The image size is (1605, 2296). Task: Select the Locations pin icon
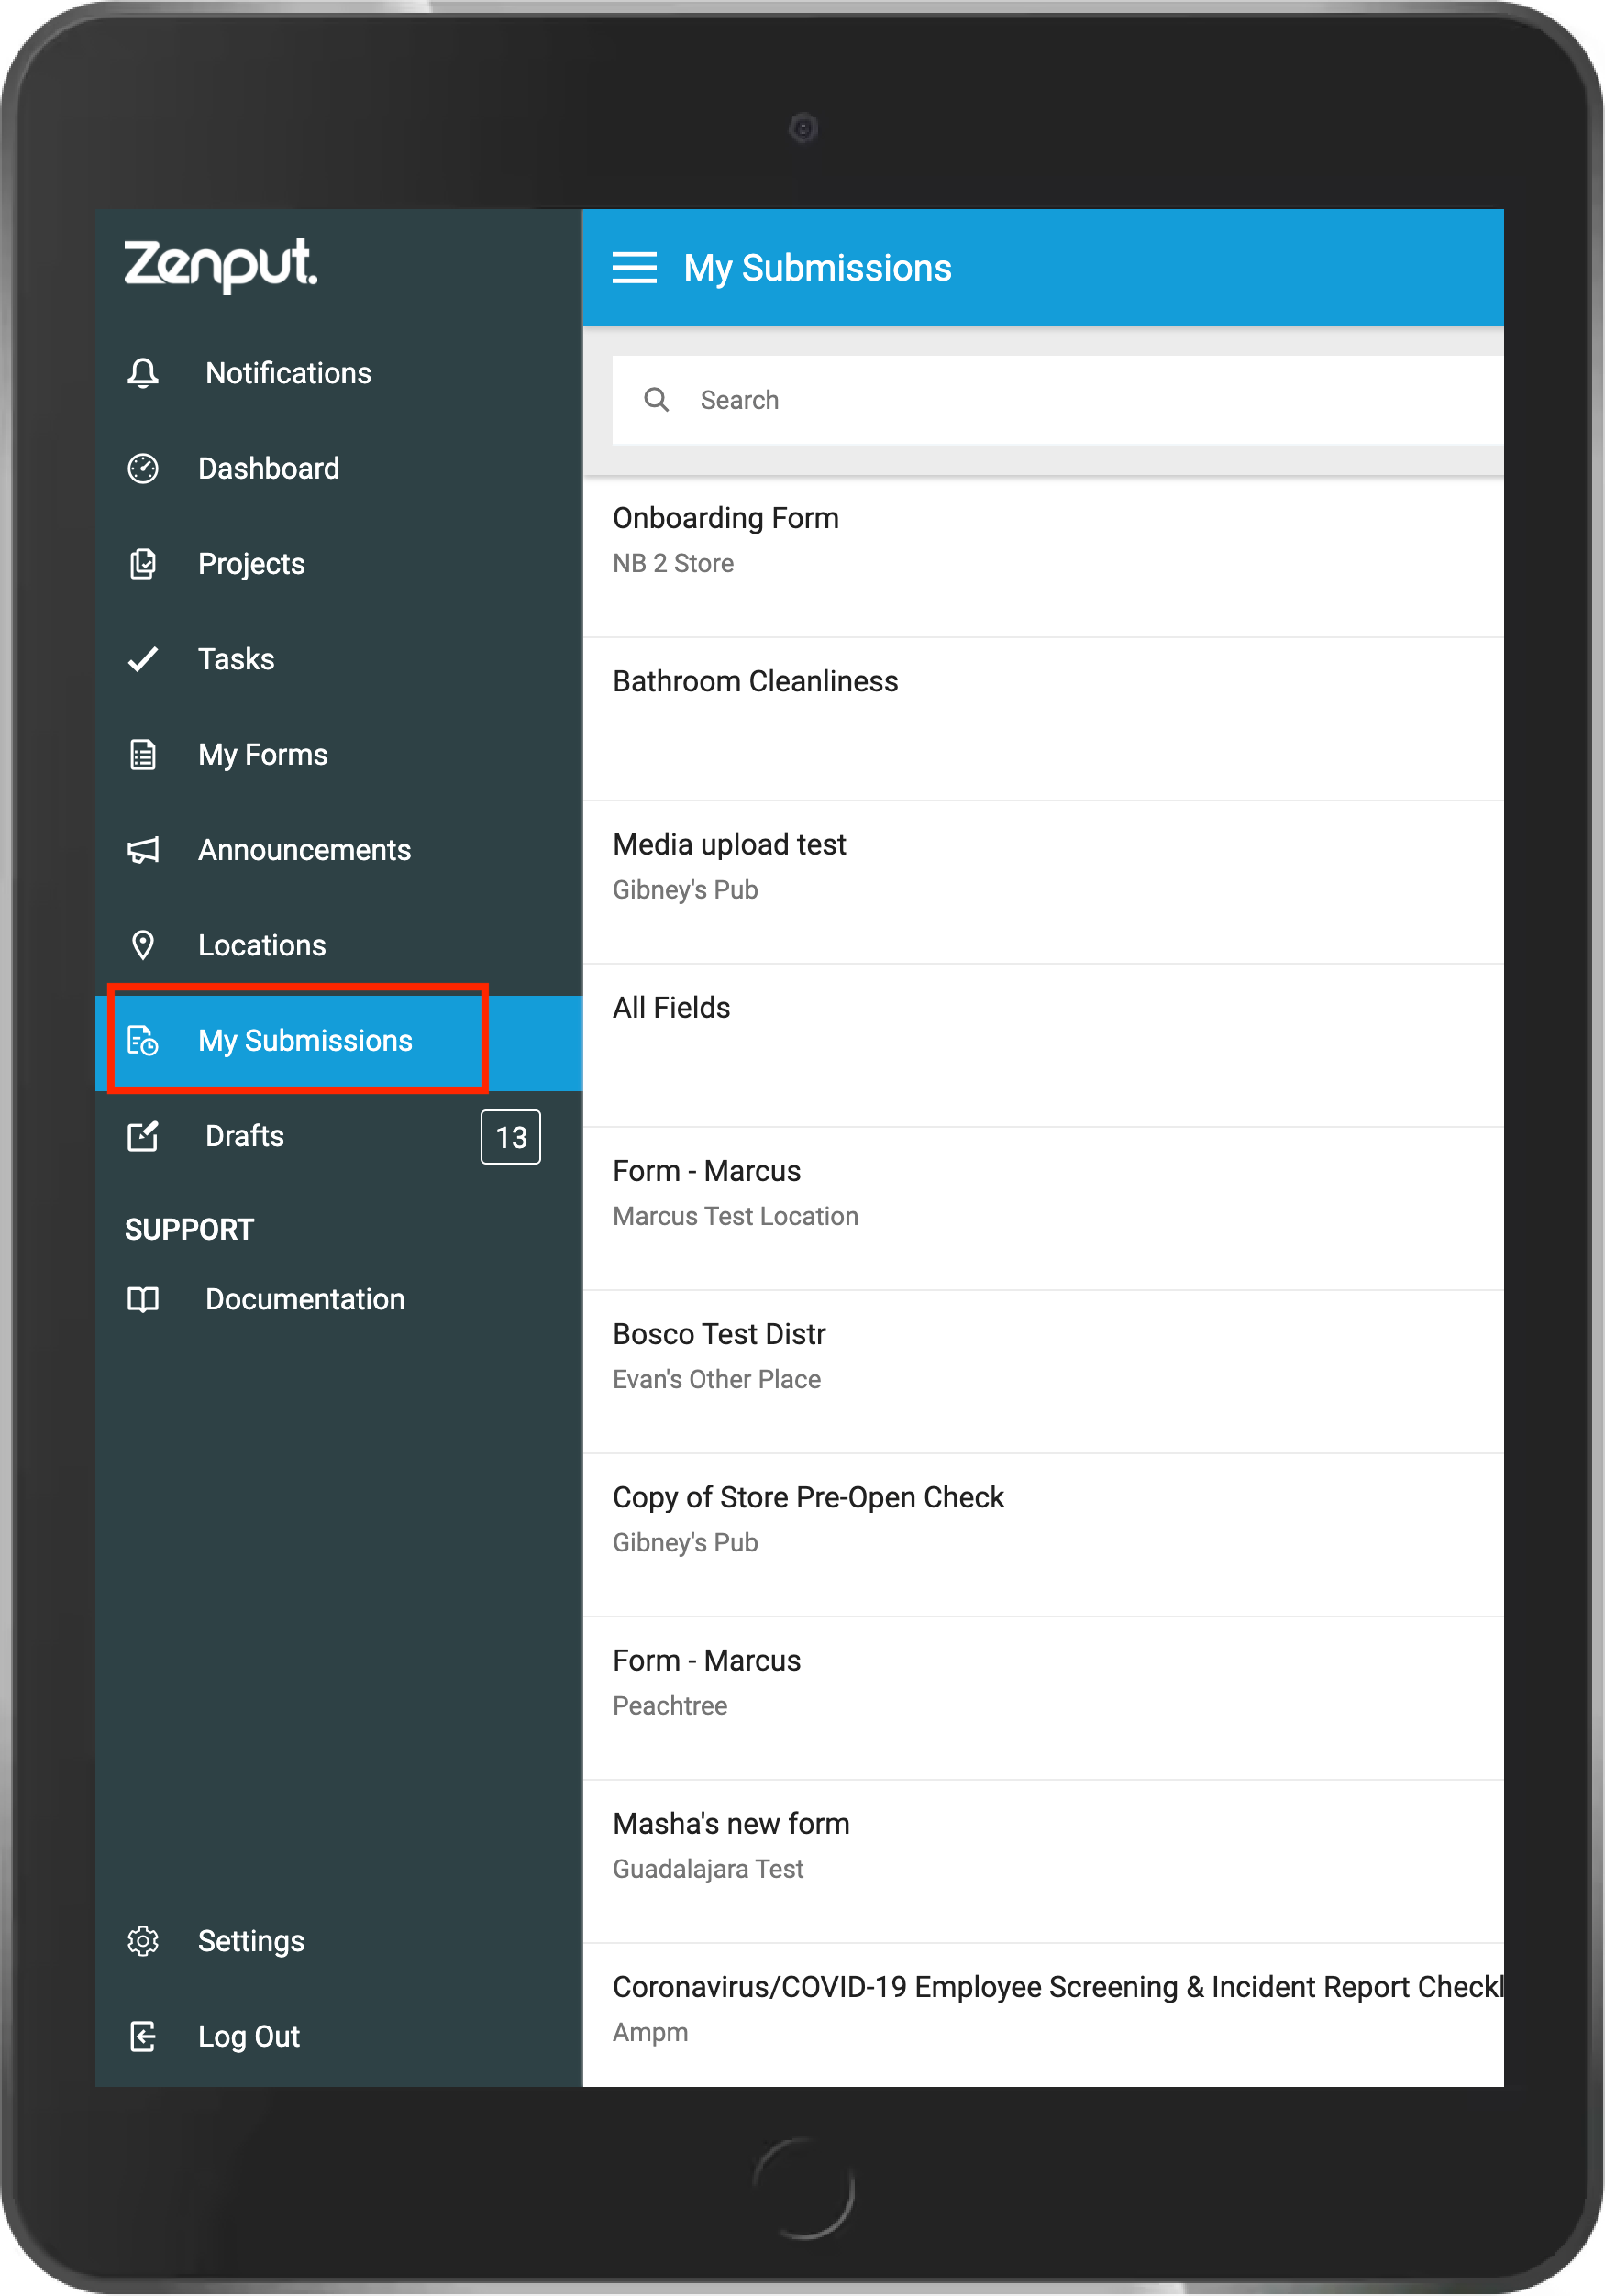click(x=143, y=944)
